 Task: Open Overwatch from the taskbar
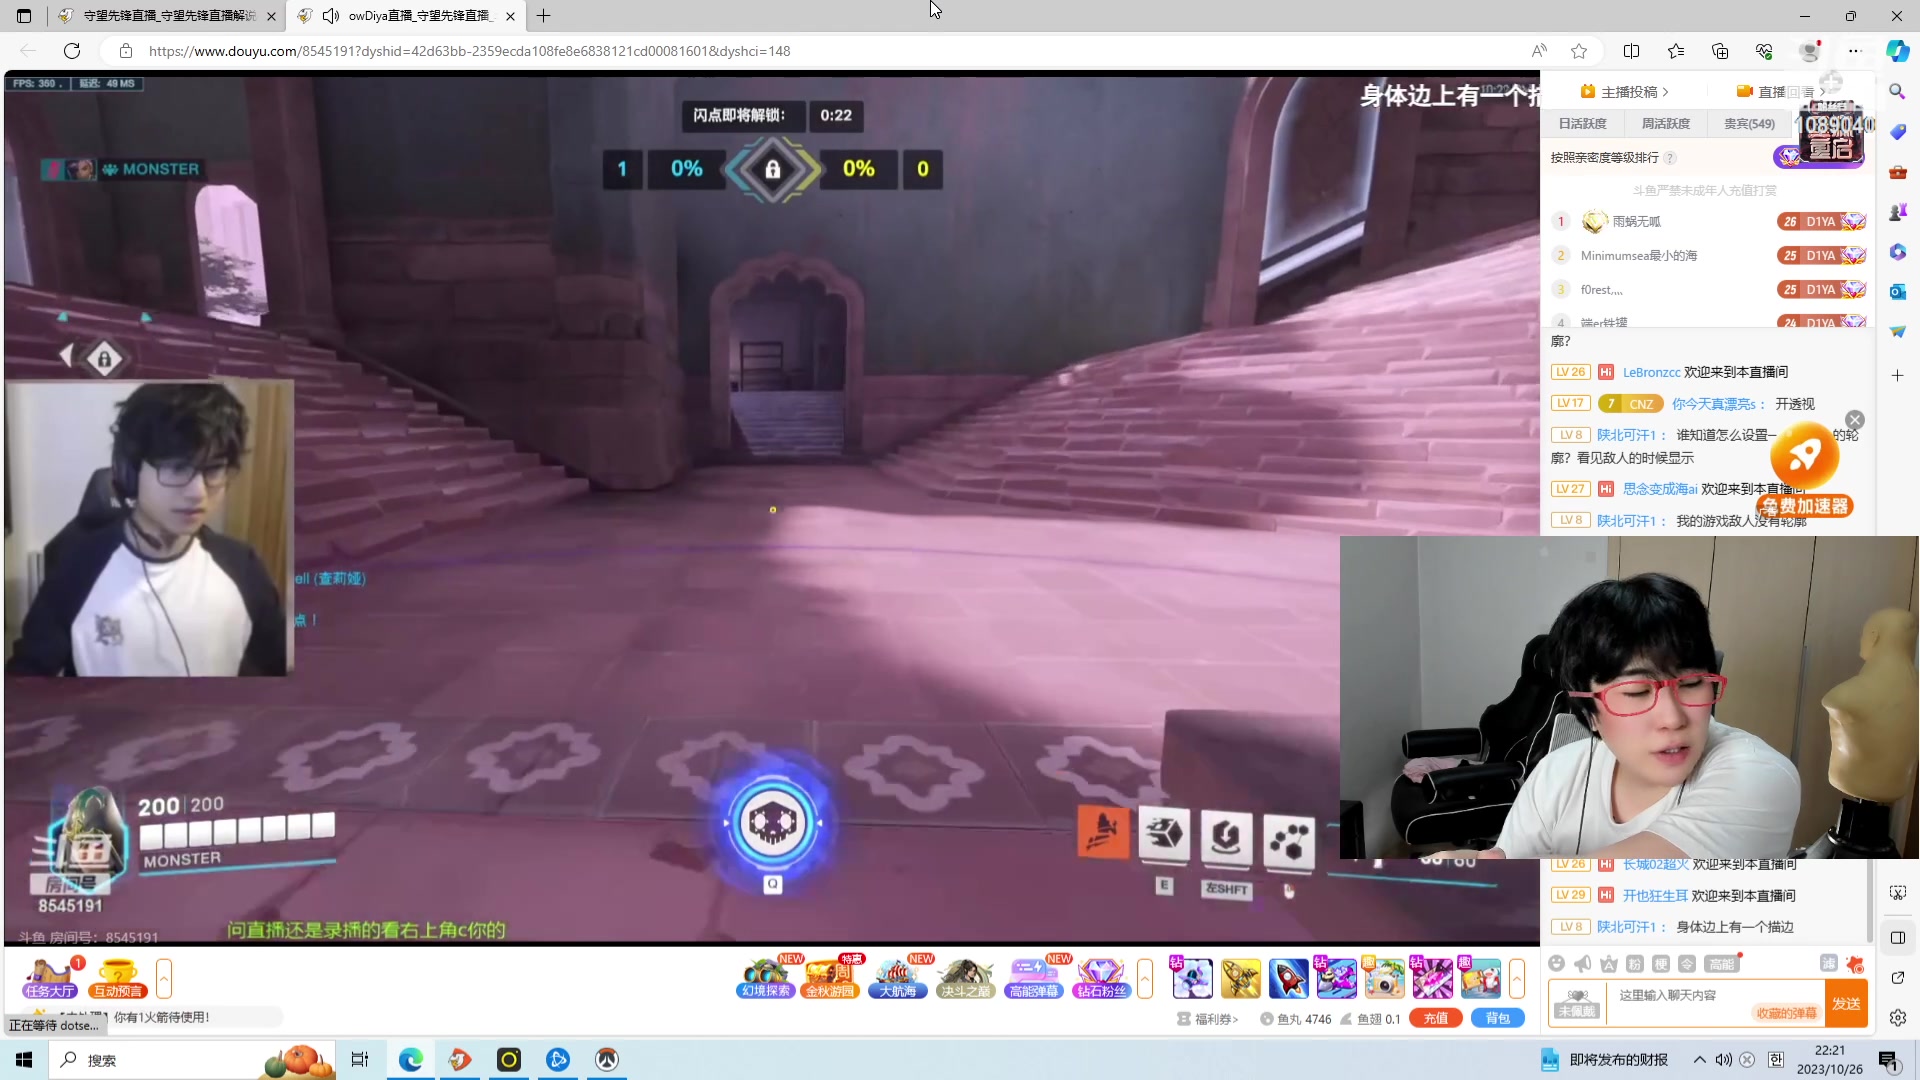(607, 1060)
